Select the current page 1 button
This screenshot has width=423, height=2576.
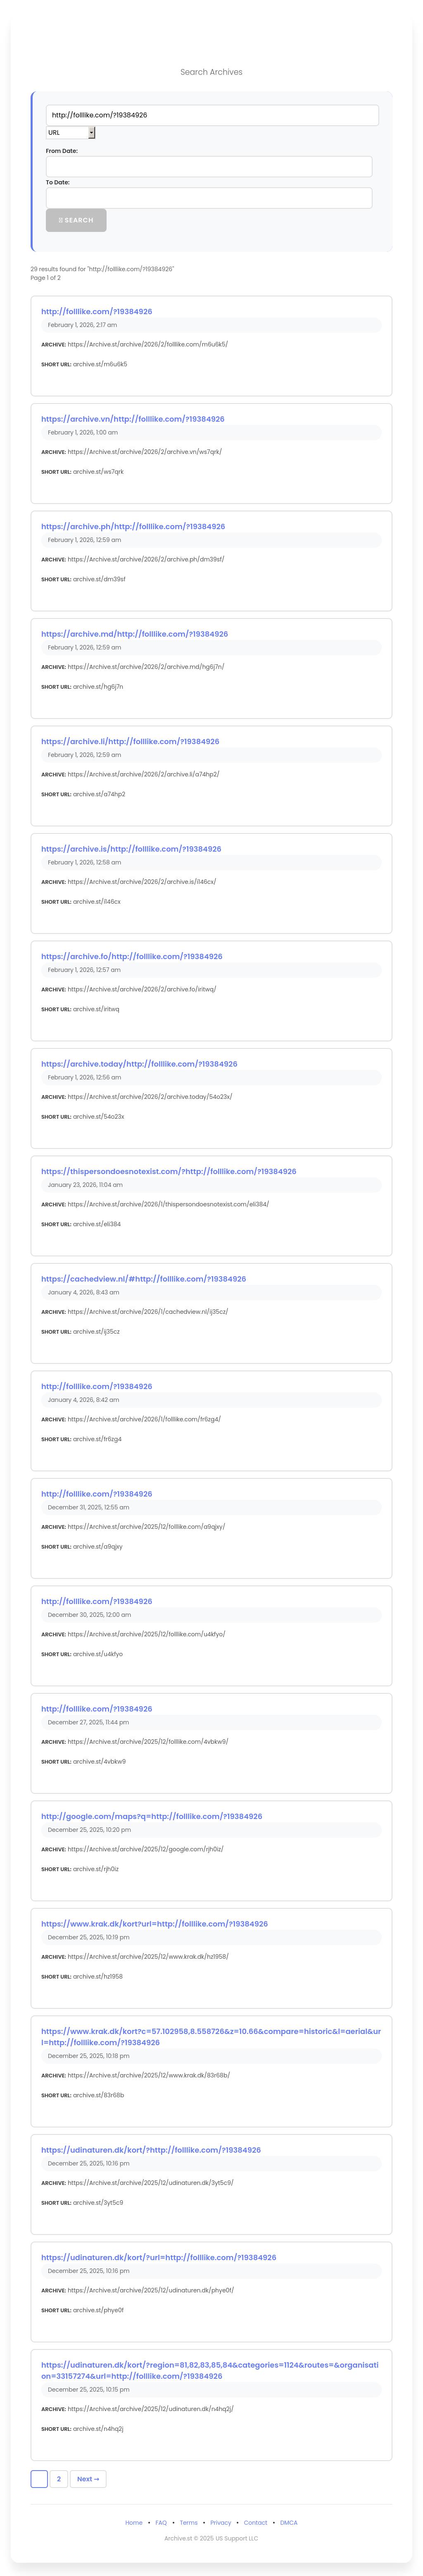point(39,2478)
